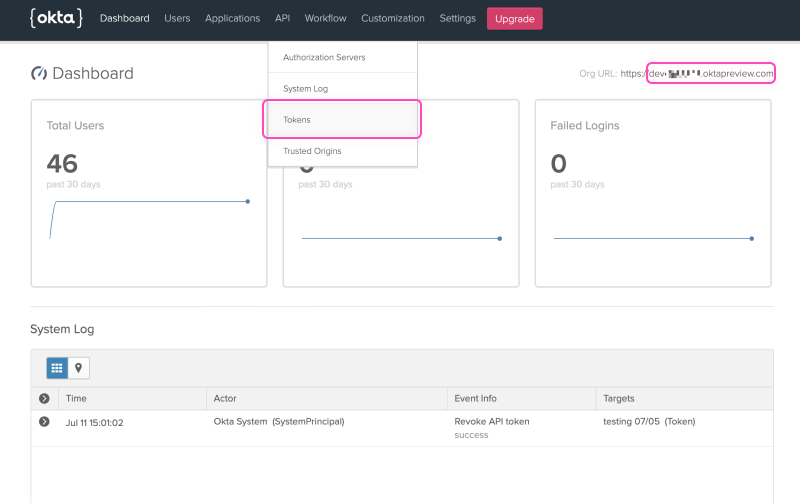Select Trusted Origins menu entry
Screen dimensions: 800x504
point(312,151)
